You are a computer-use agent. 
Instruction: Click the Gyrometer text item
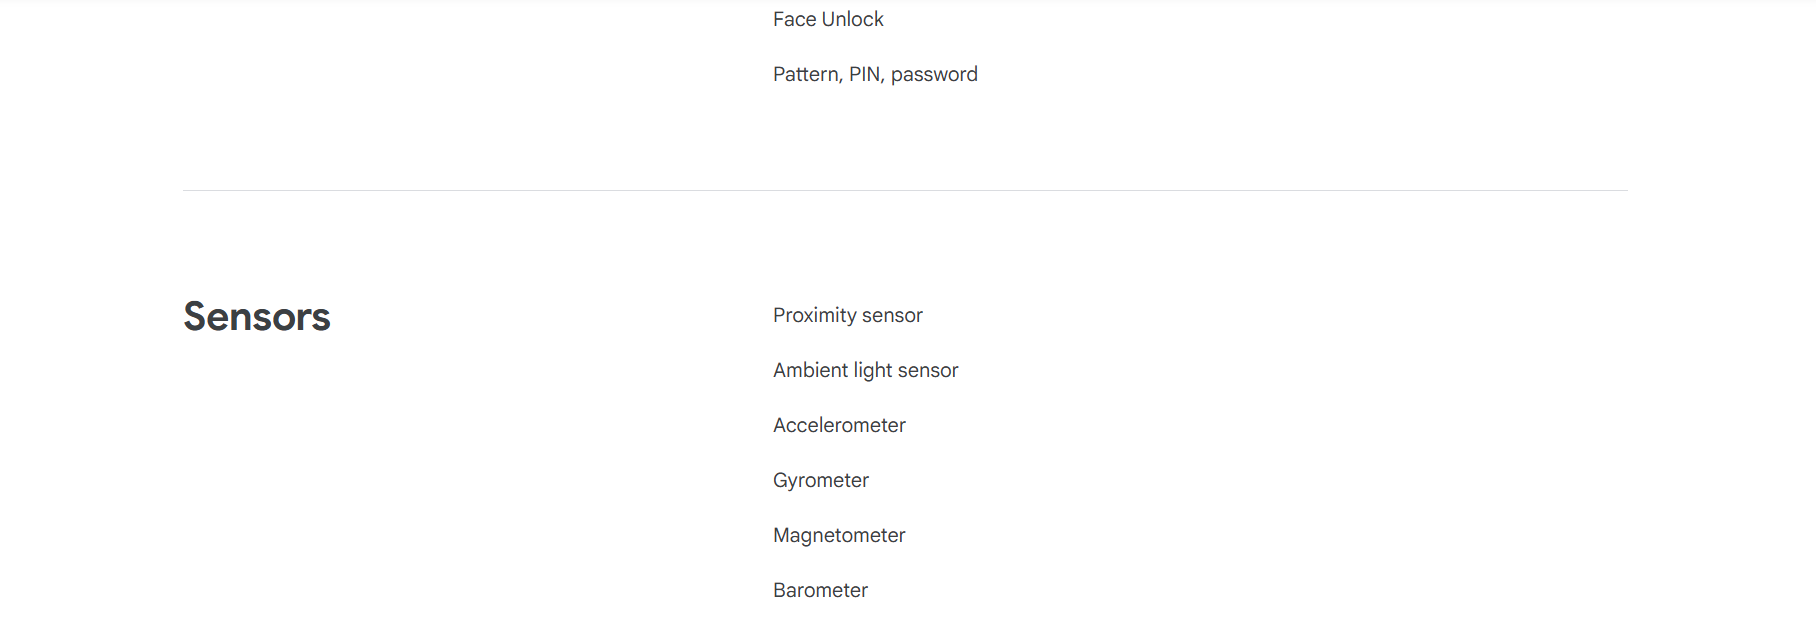point(821,481)
